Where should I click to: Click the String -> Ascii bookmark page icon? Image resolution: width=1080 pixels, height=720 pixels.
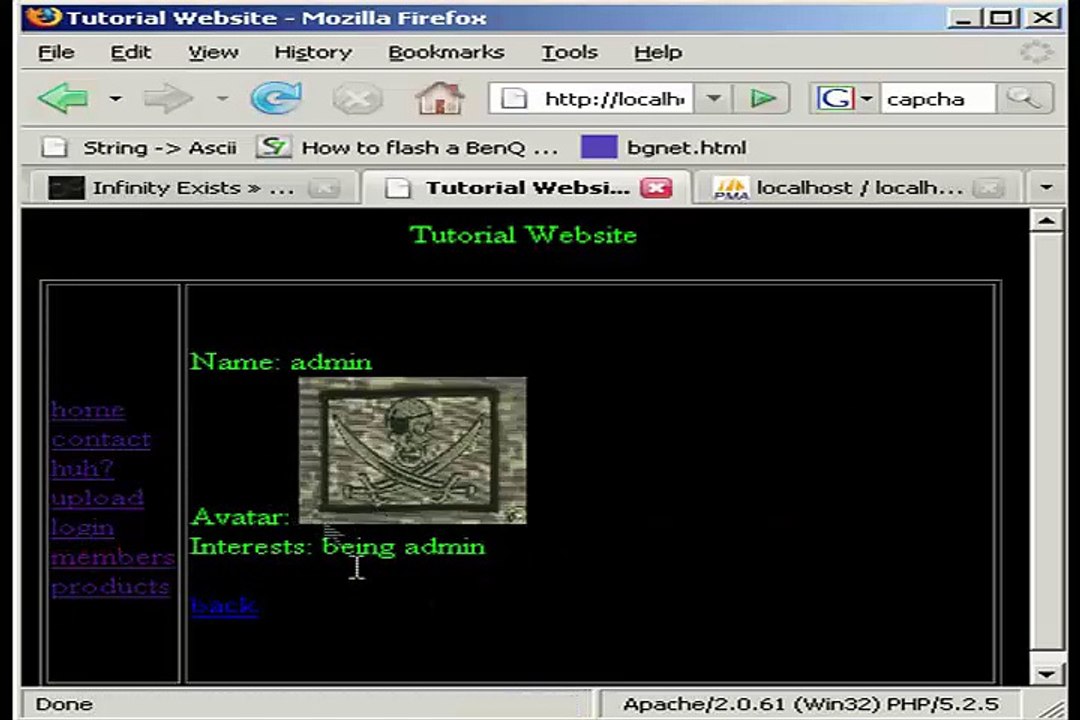54,147
